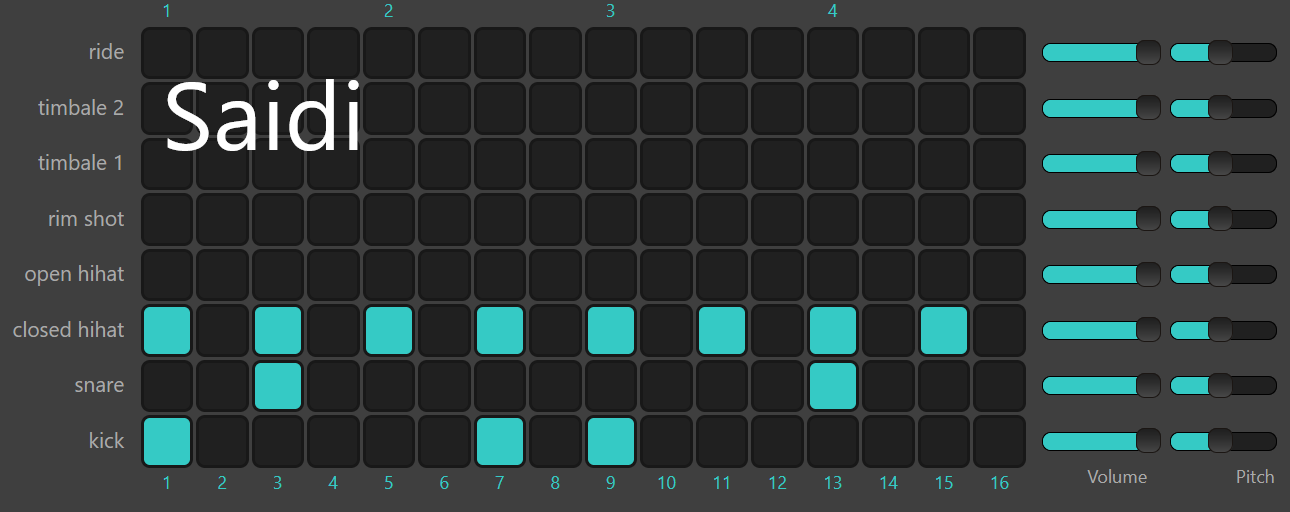Viewport: 1290px width, 512px height.
Task: Click the ride volume slider
Action: point(1101,53)
